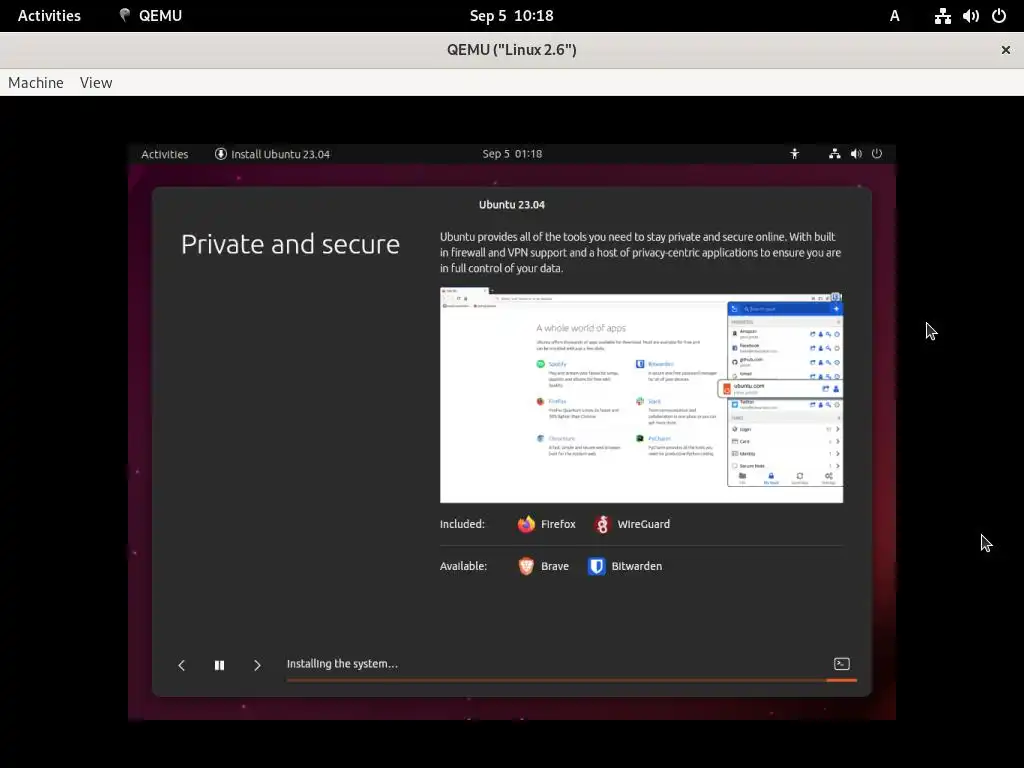Click QEMU ("Linux 2.6") title bar text
The height and width of the screenshot is (768, 1024).
[x=511, y=50]
